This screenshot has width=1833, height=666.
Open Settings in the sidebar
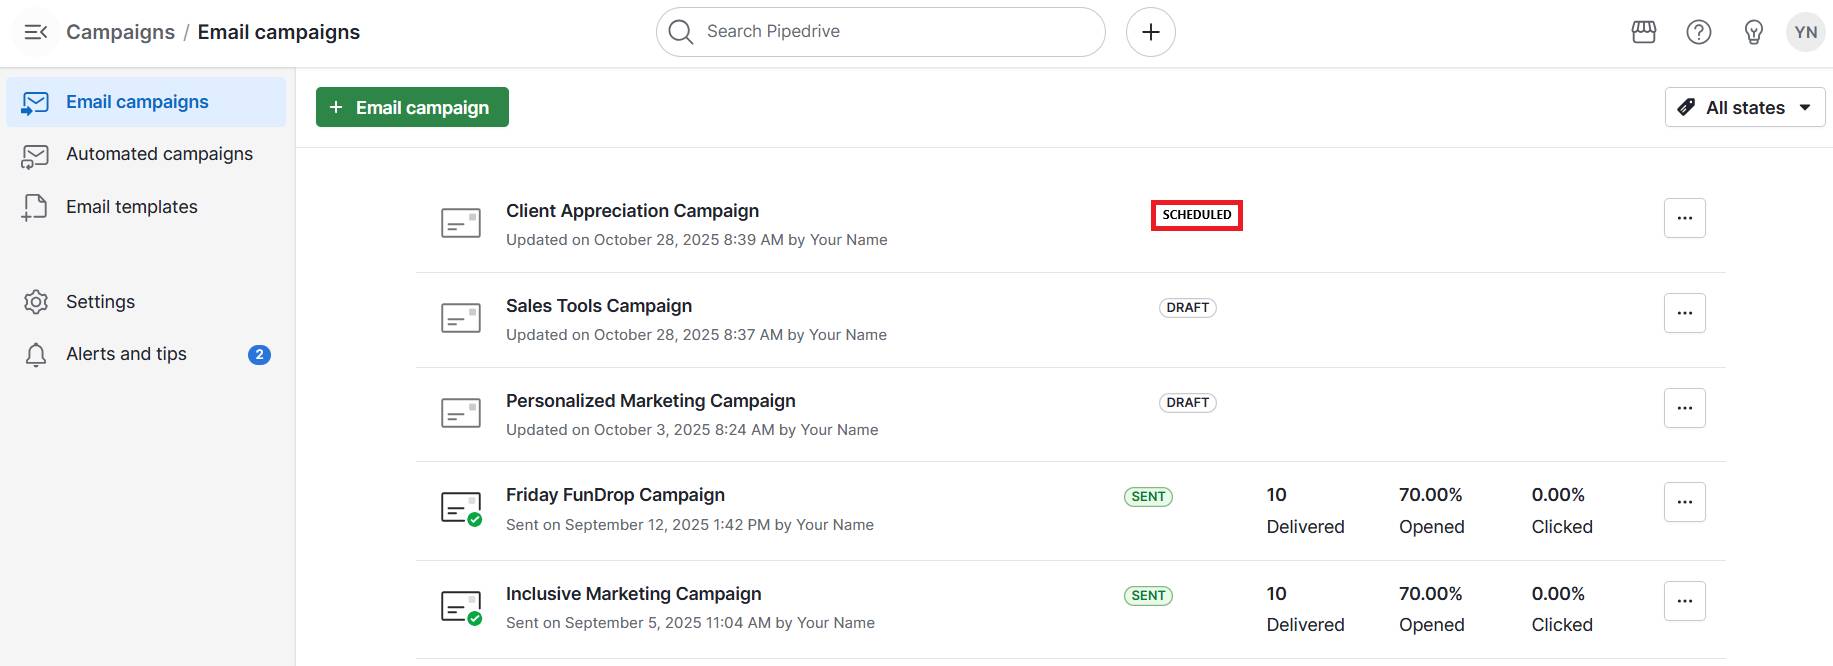tap(100, 302)
